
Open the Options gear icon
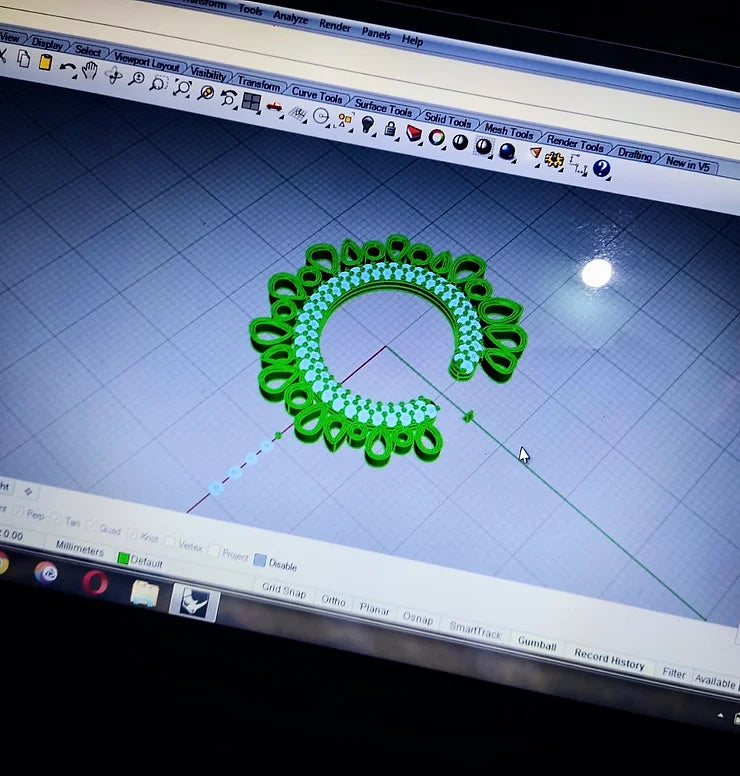[x=553, y=159]
